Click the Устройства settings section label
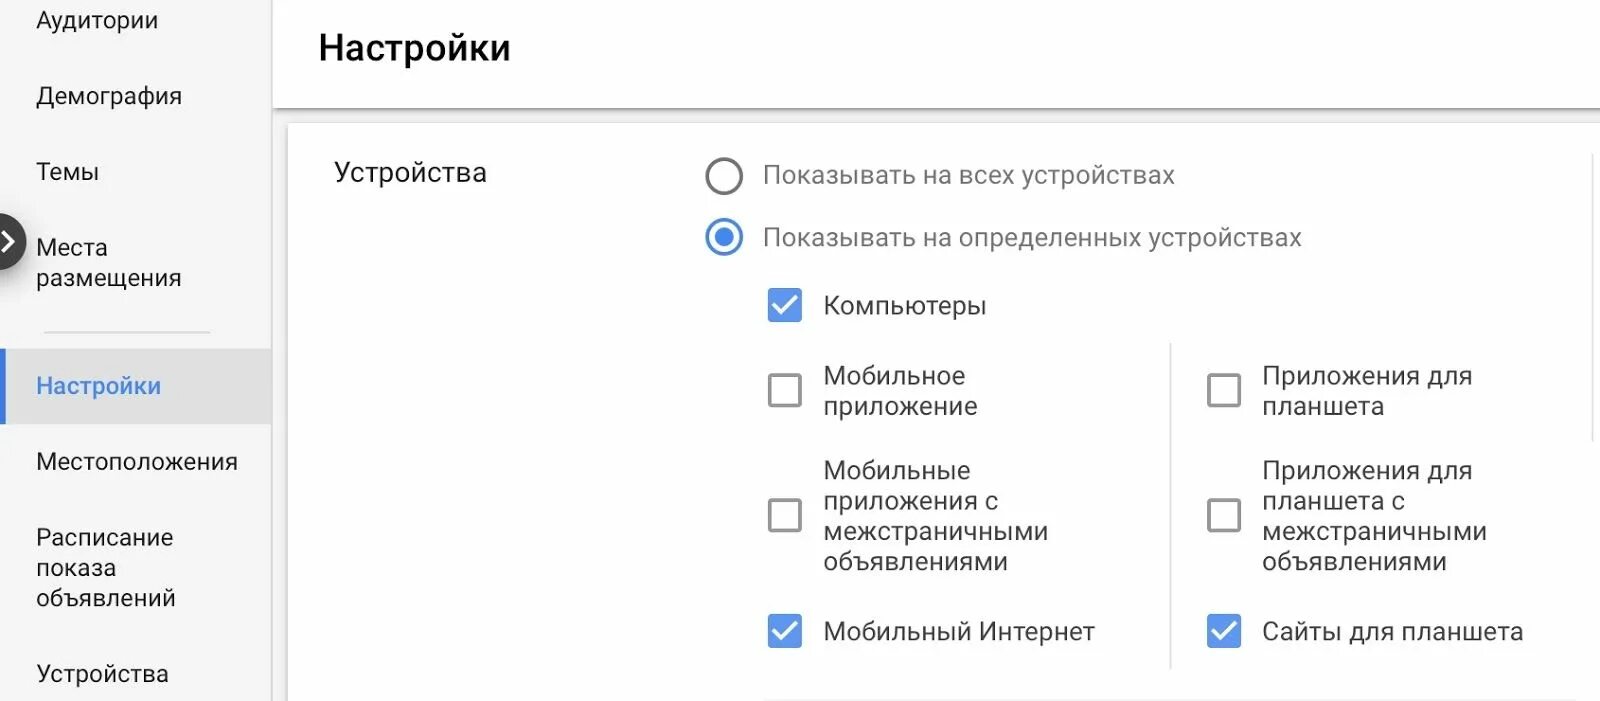The image size is (1600, 701). (x=410, y=173)
